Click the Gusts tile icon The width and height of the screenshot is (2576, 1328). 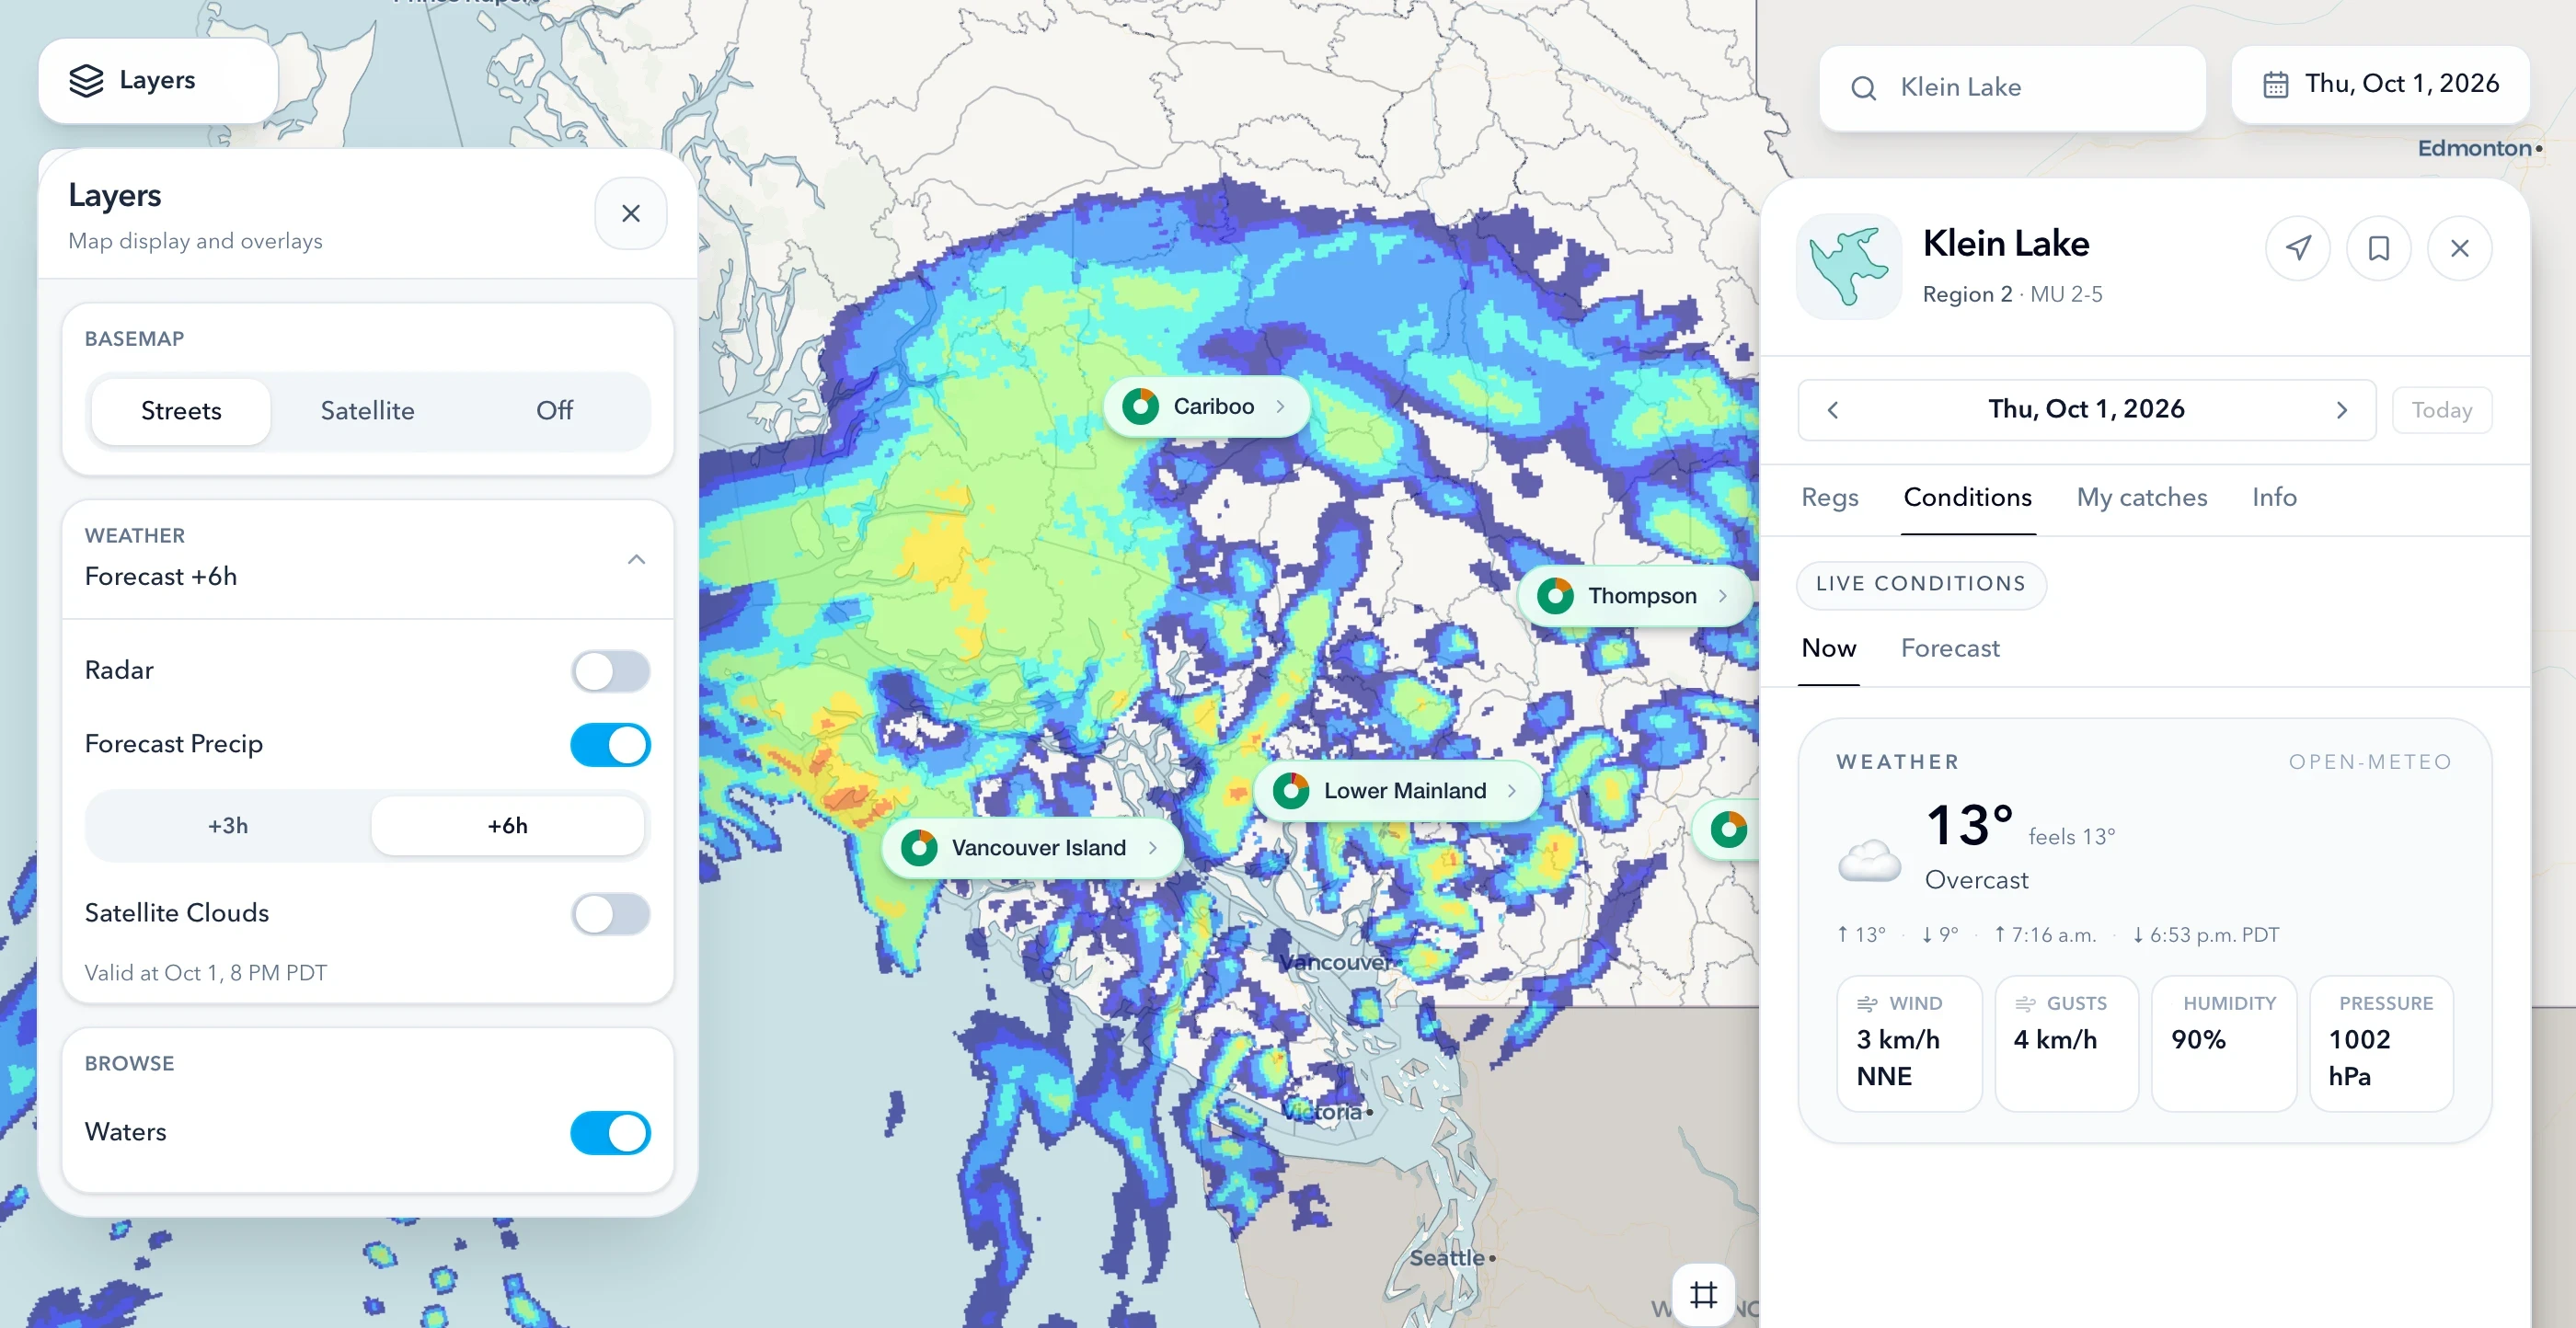click(2025, 1004)
